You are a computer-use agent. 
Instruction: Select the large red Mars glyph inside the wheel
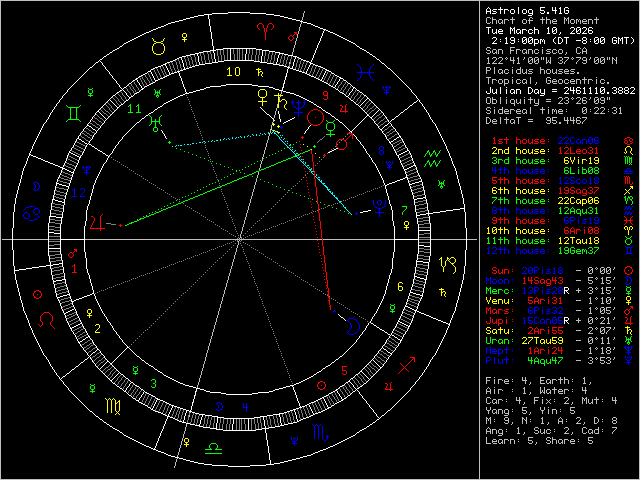point(344,141)
